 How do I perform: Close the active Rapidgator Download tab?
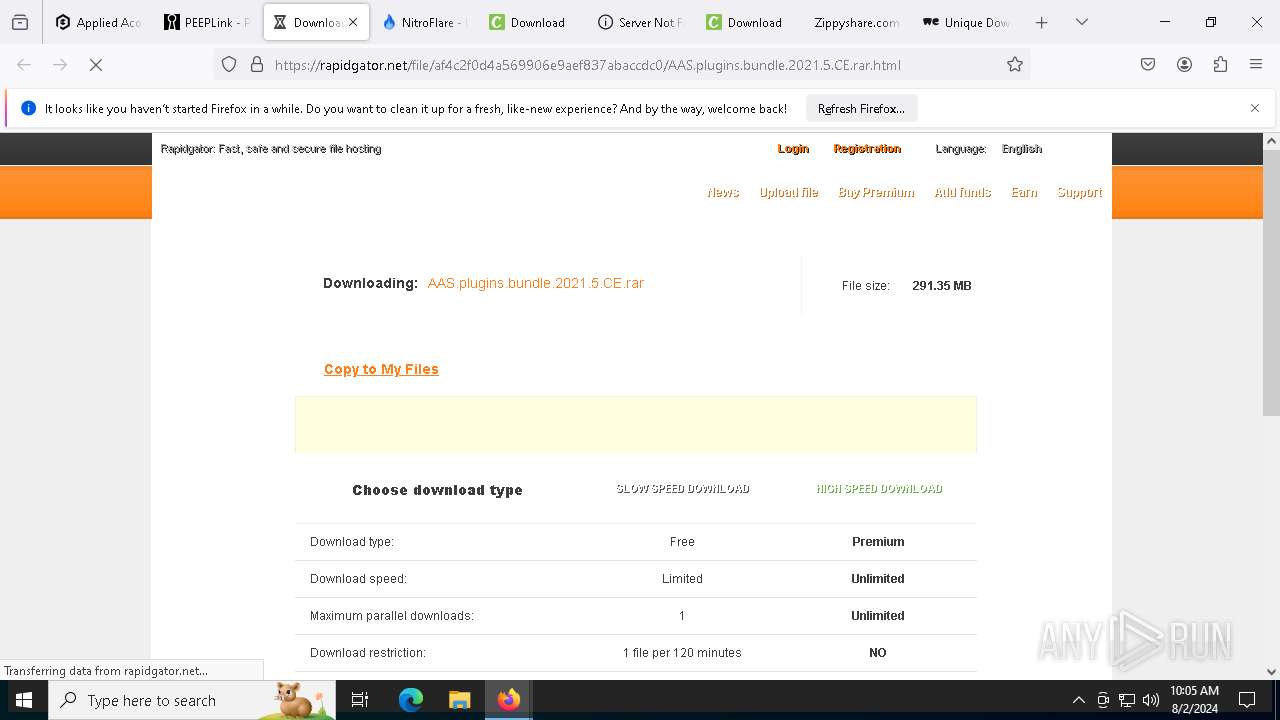click(x=353, y=22)
